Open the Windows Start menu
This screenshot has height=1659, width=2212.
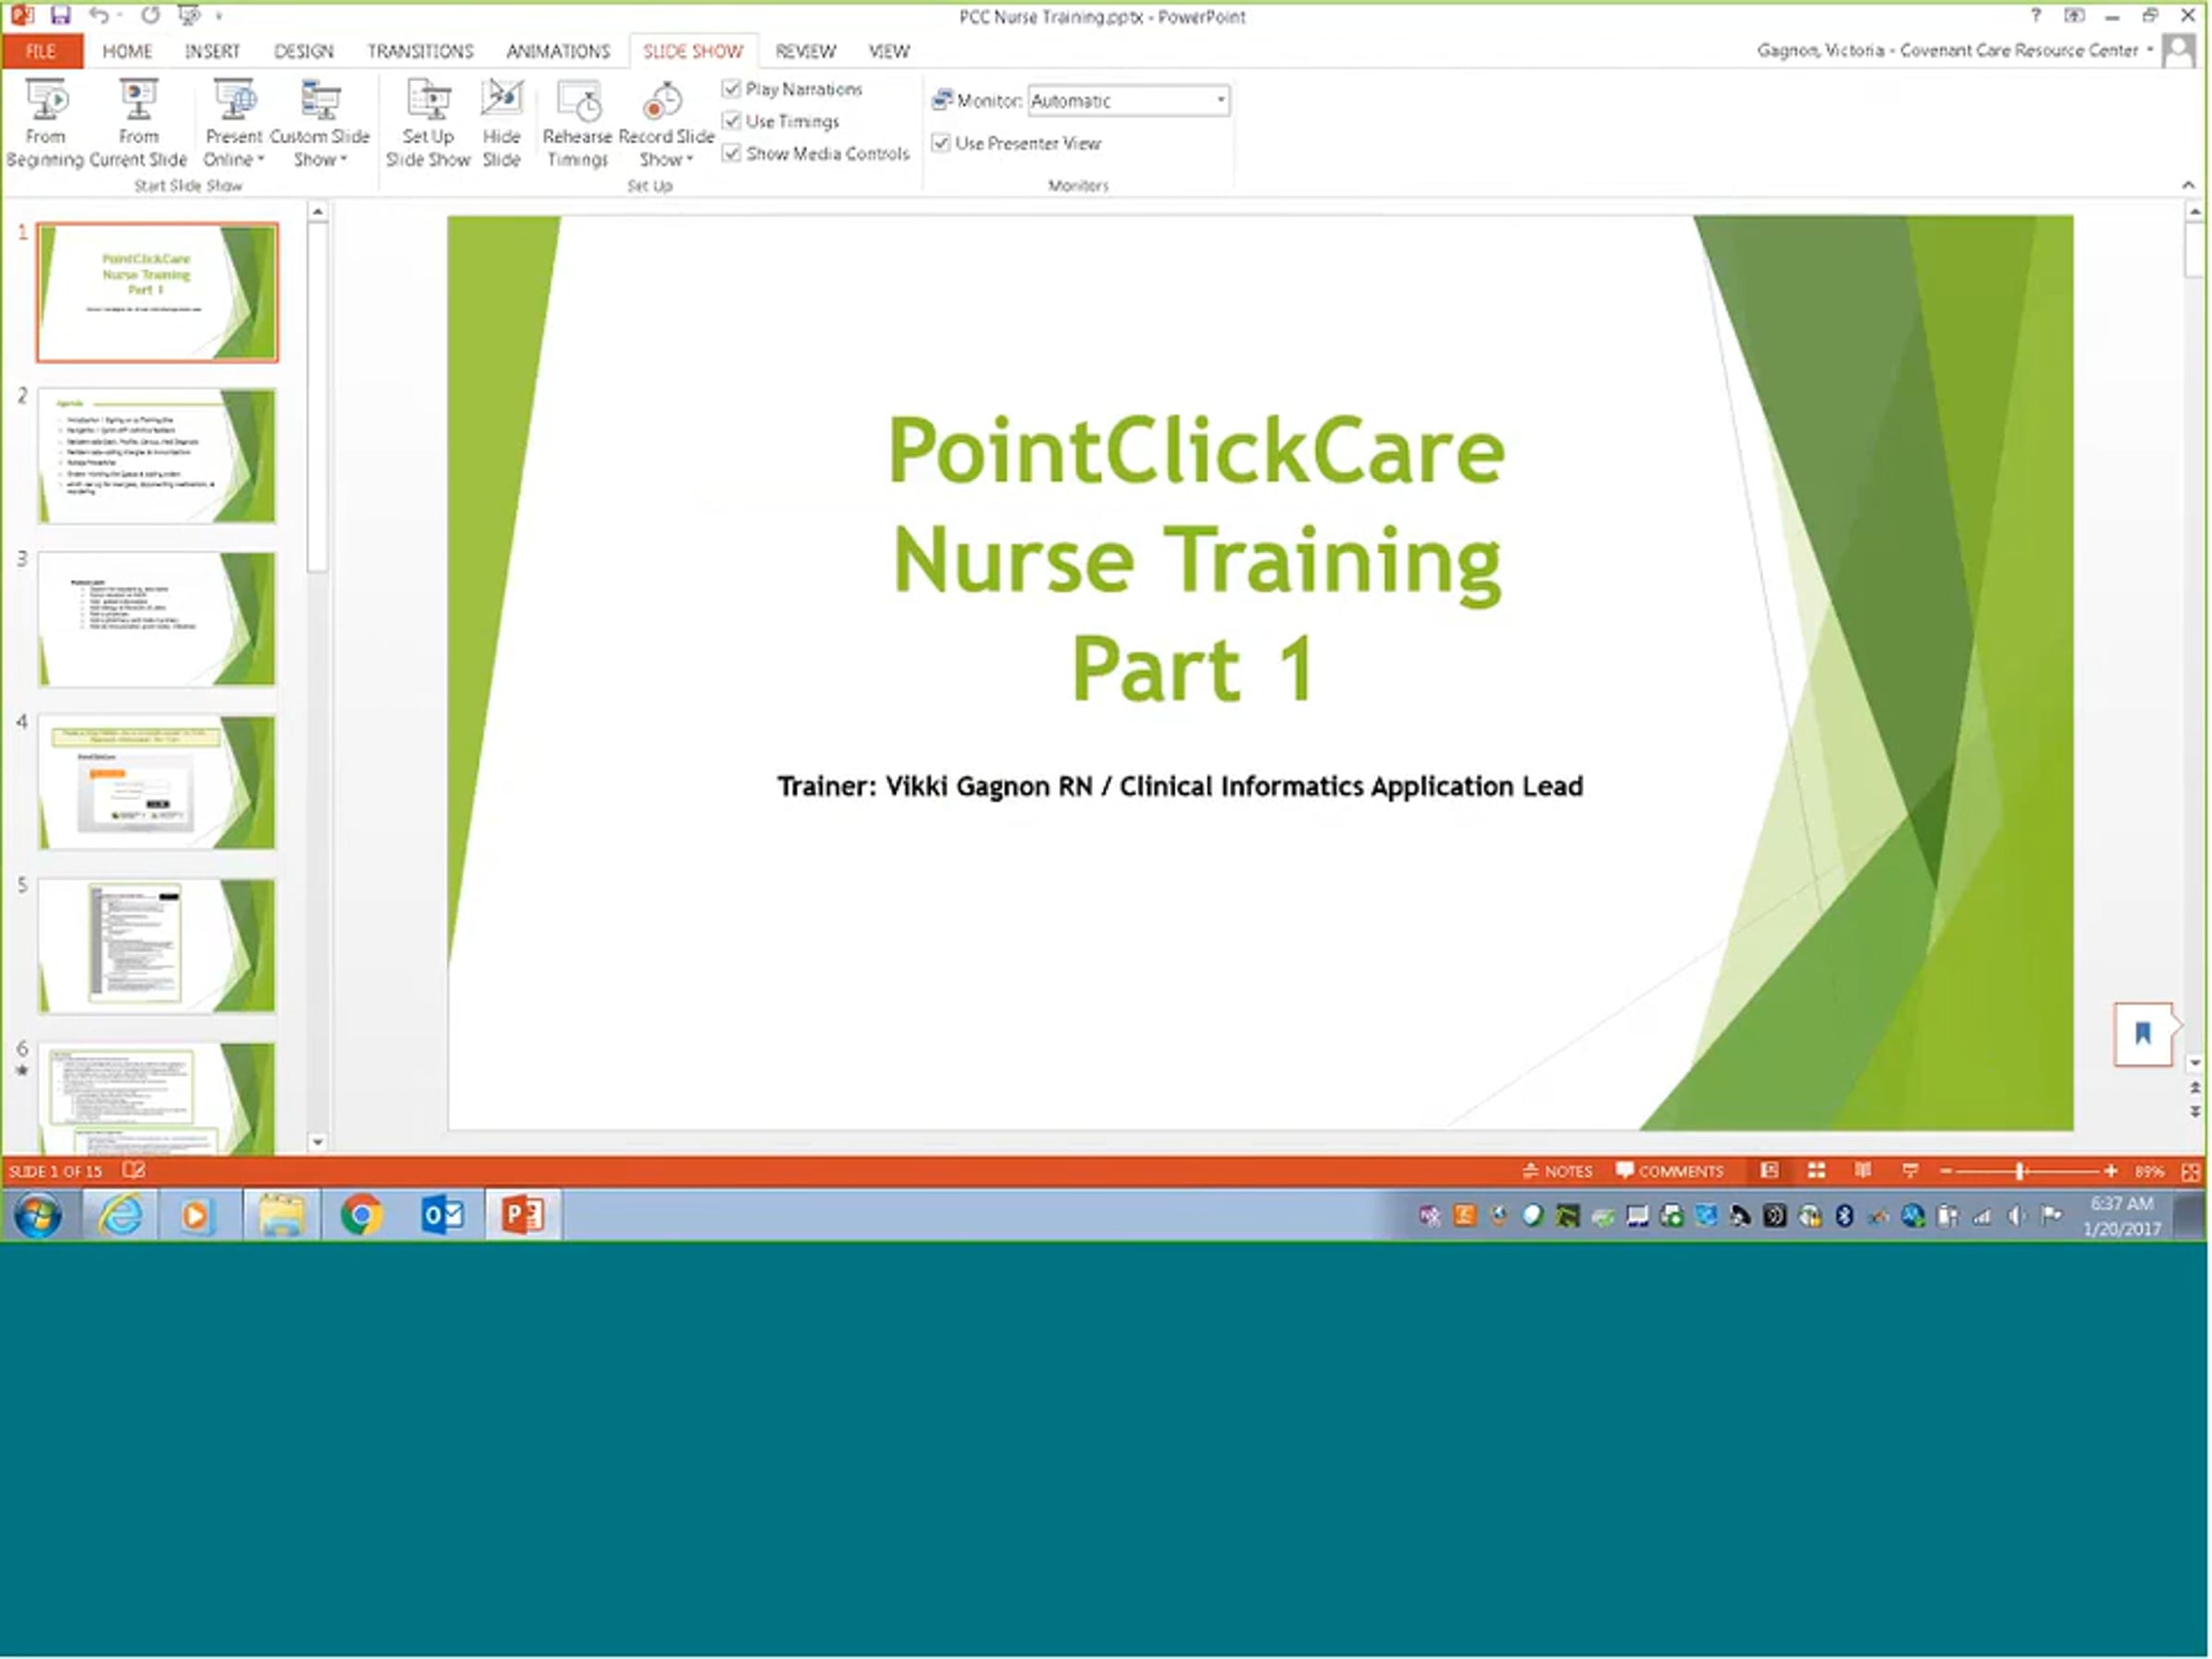(x=39, y=1215)
